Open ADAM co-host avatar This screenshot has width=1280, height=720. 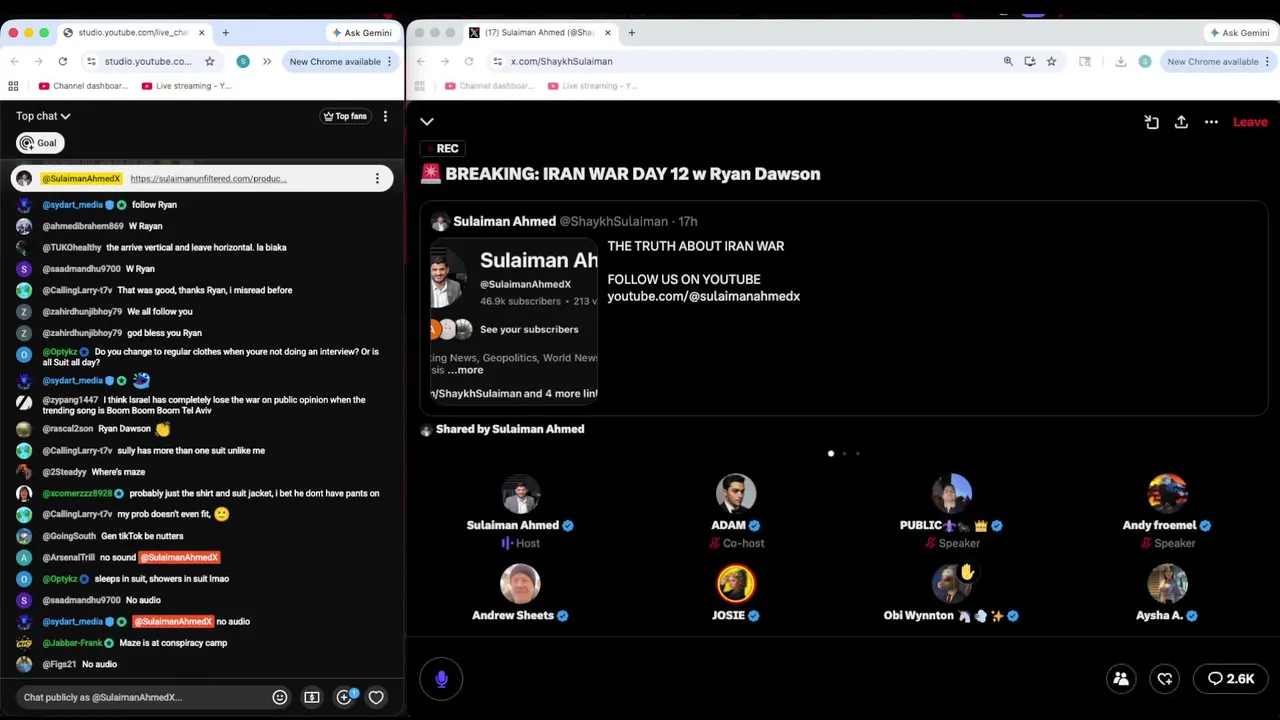736,494
